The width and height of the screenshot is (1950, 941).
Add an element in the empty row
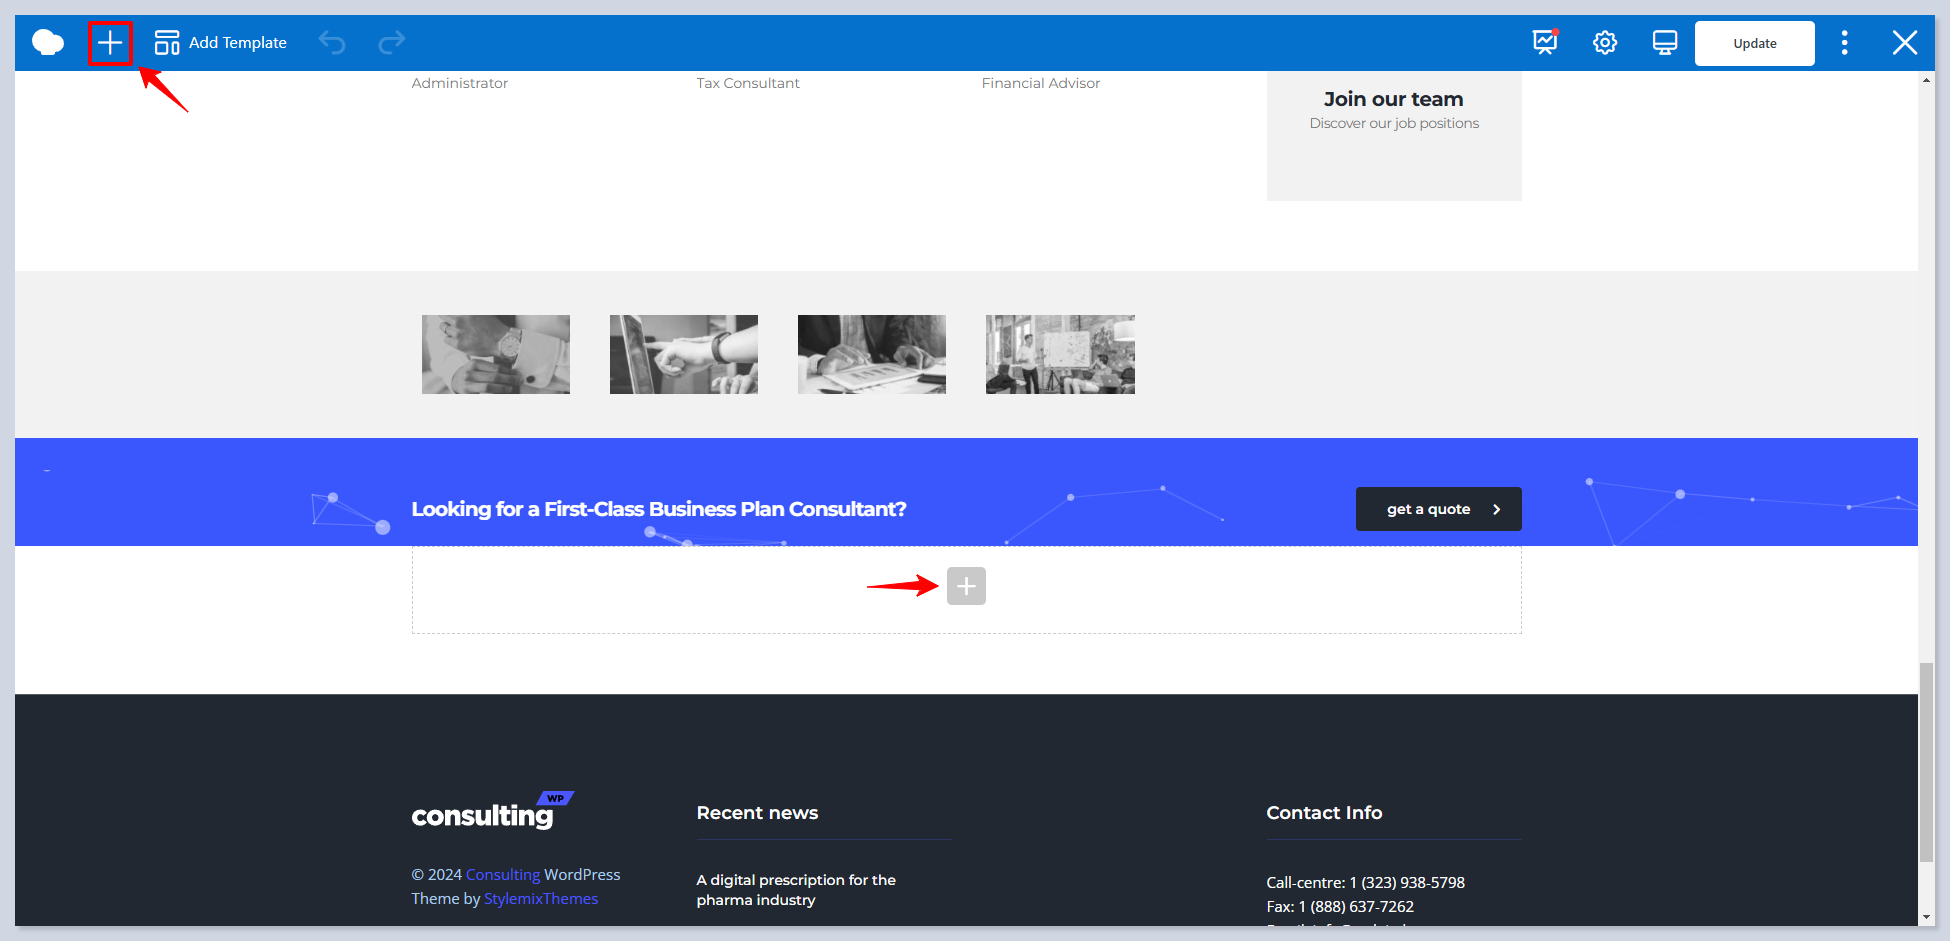[x=966, y=586]
